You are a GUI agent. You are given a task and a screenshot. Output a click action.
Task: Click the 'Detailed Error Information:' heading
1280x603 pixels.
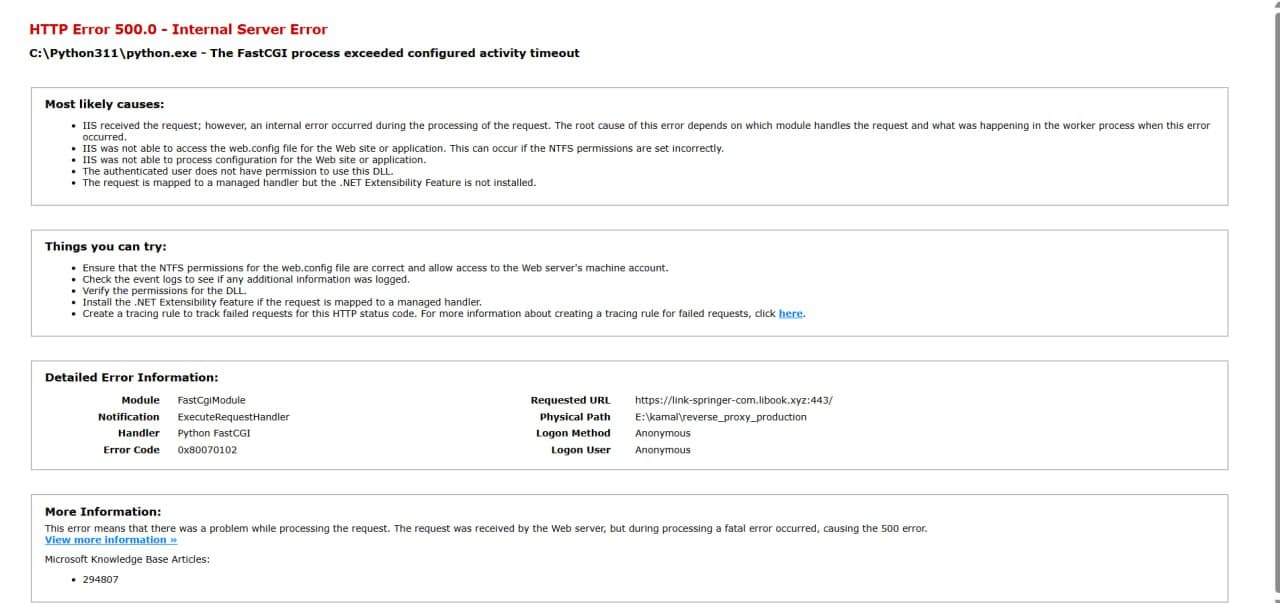[131, 378]
